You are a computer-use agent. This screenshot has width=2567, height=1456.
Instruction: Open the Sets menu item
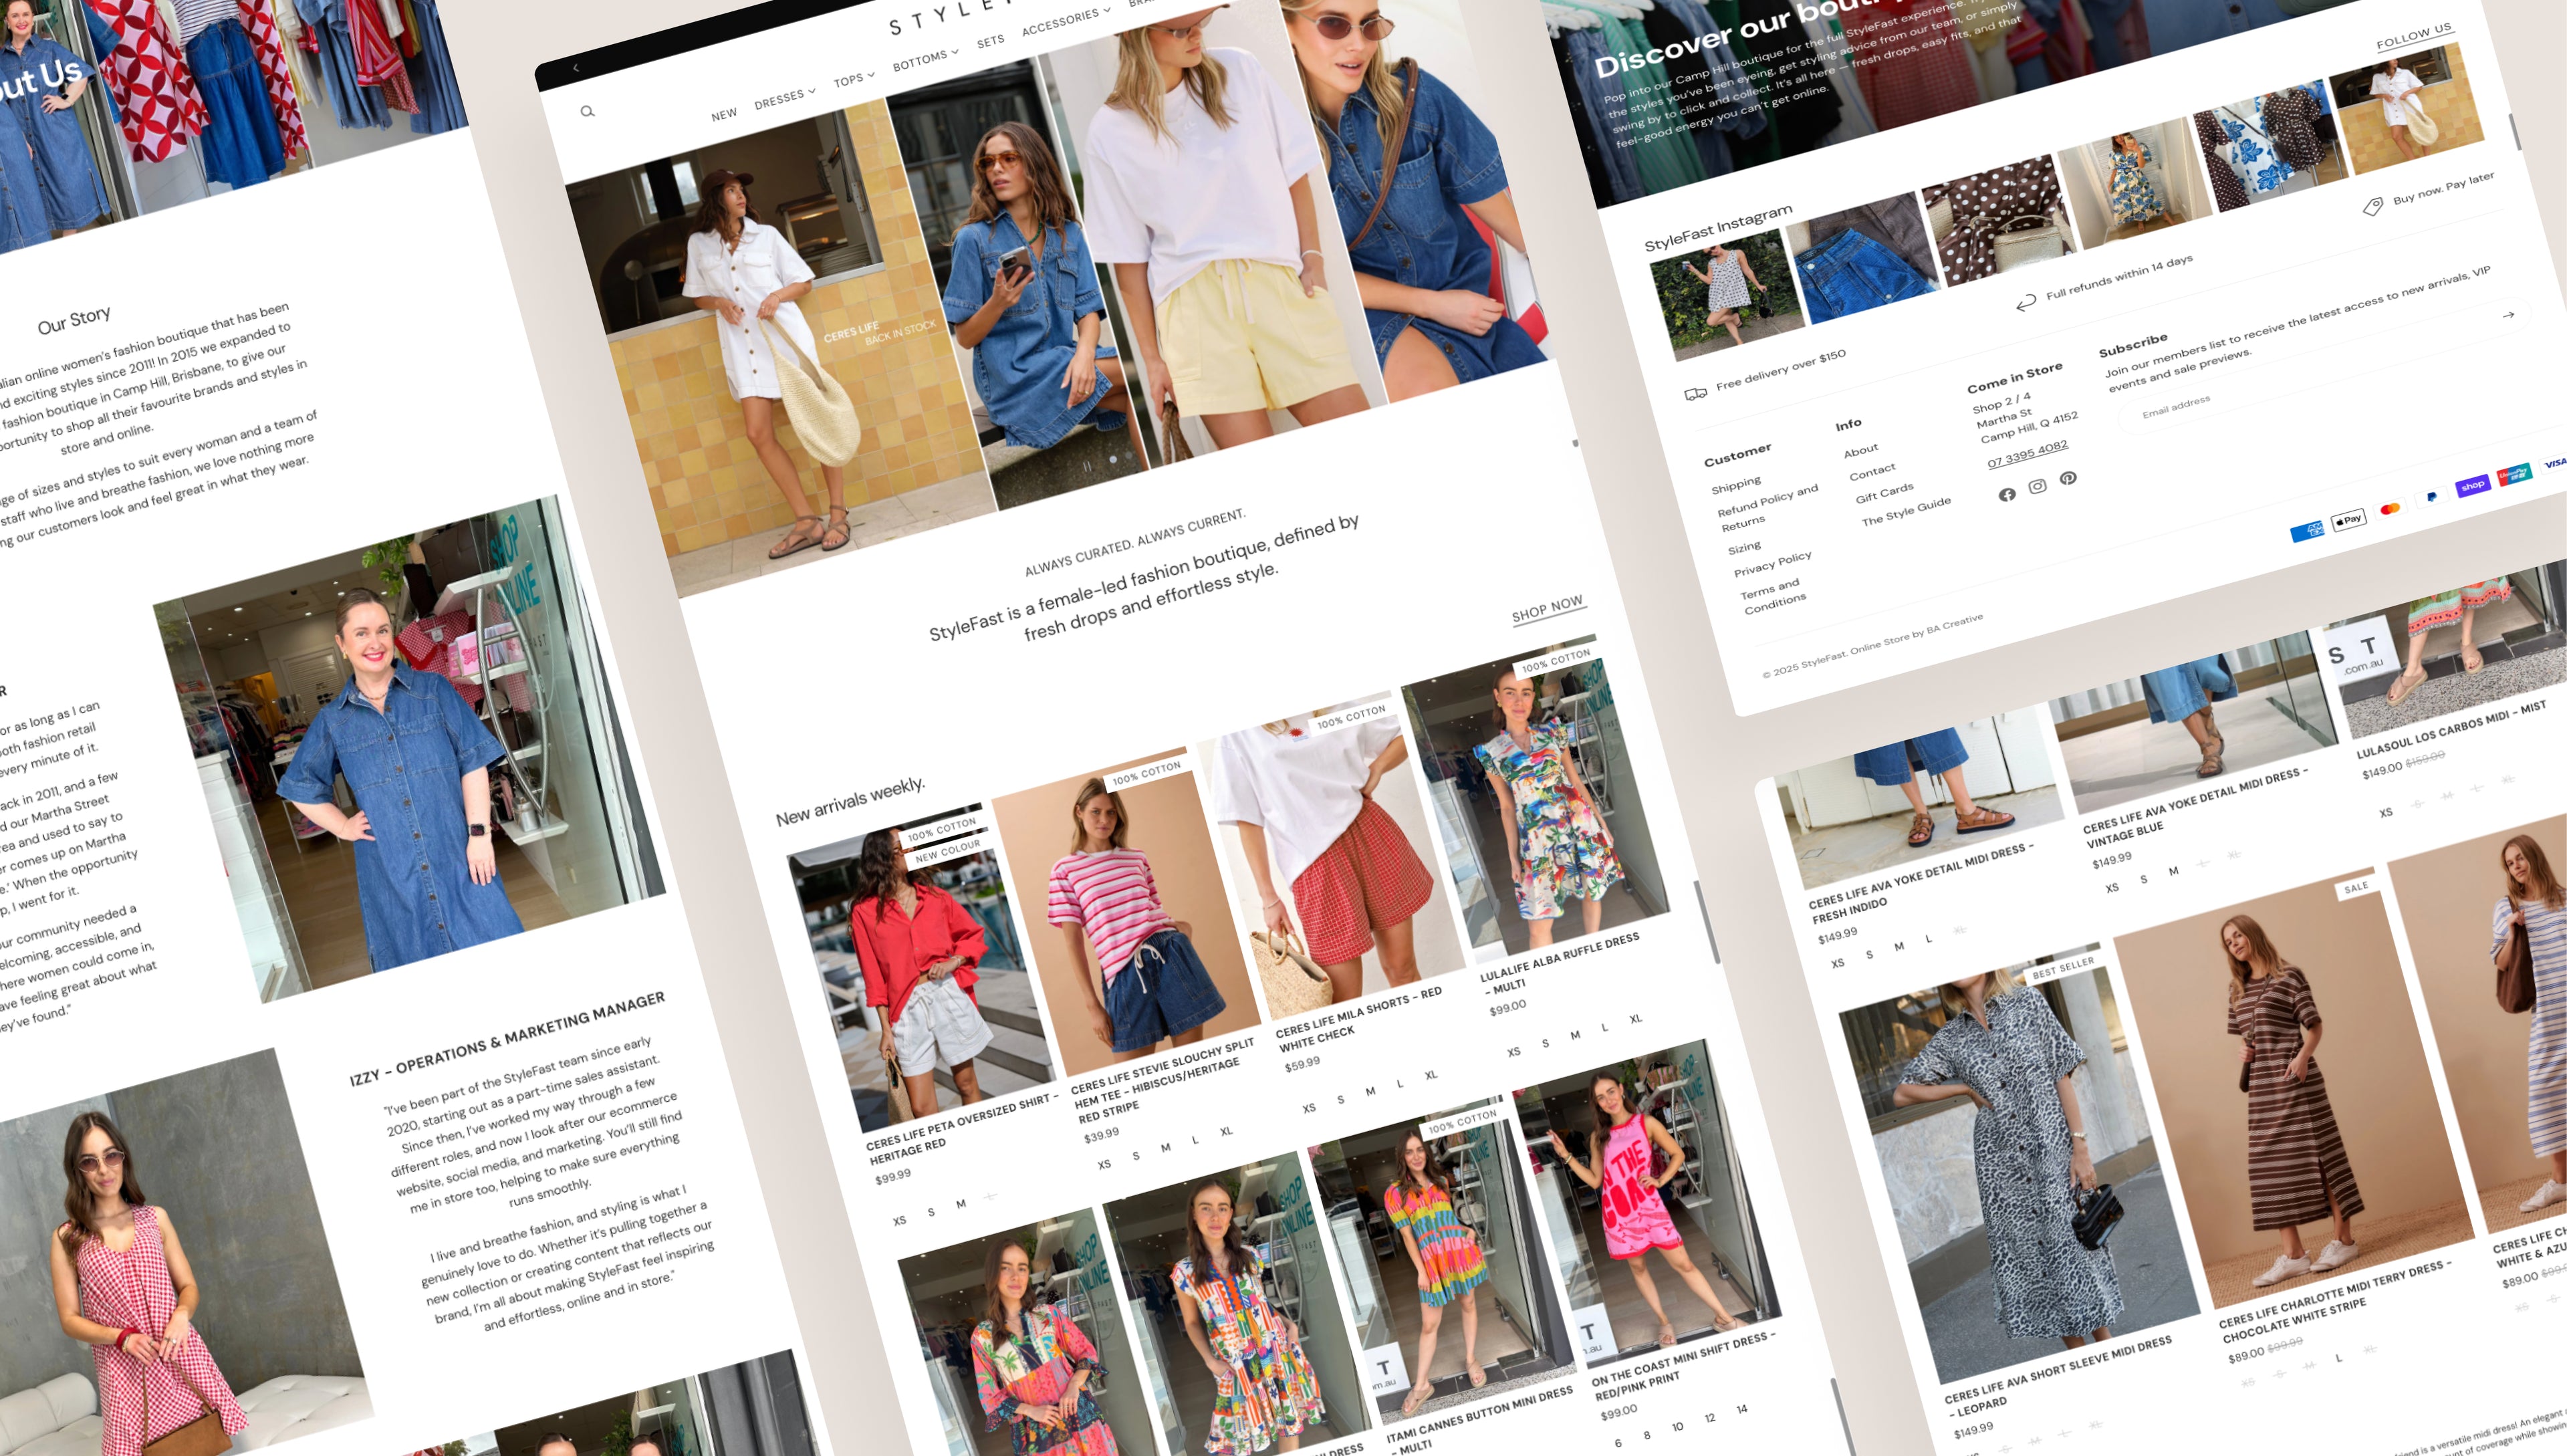tap(990, 42)
